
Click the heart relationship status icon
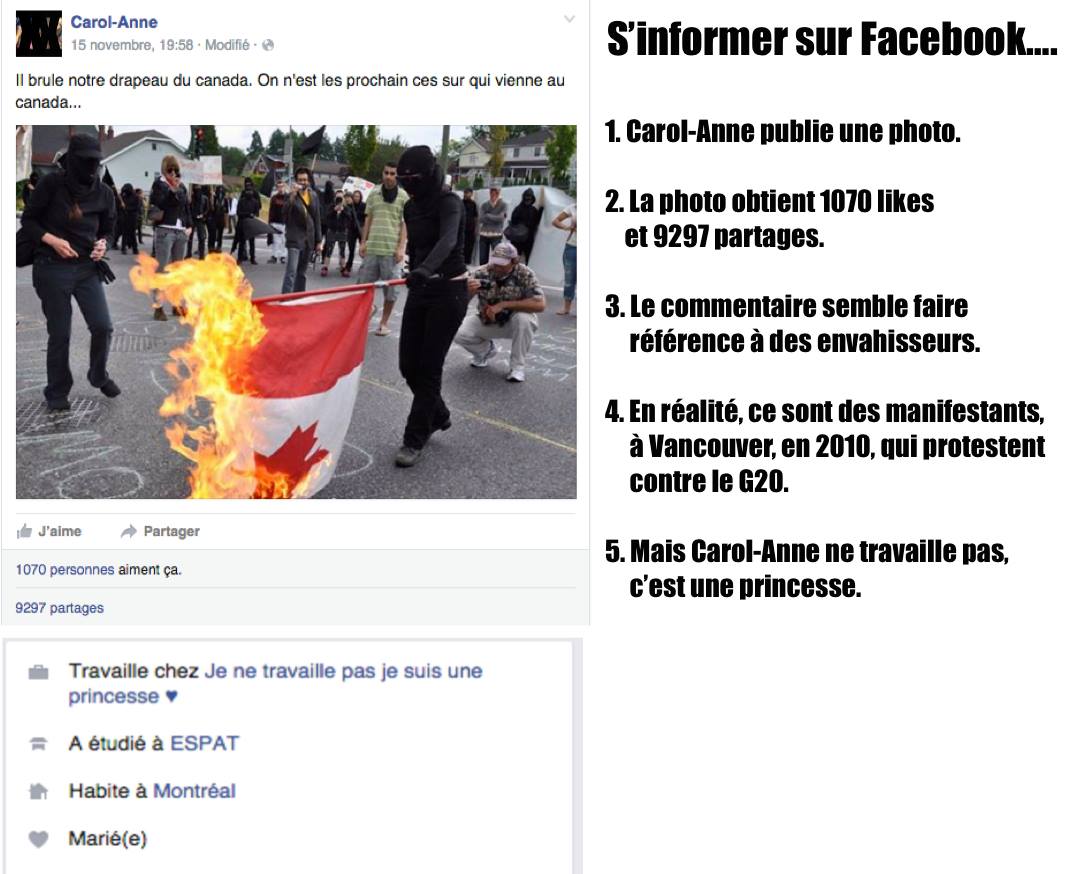click(38, 839)
